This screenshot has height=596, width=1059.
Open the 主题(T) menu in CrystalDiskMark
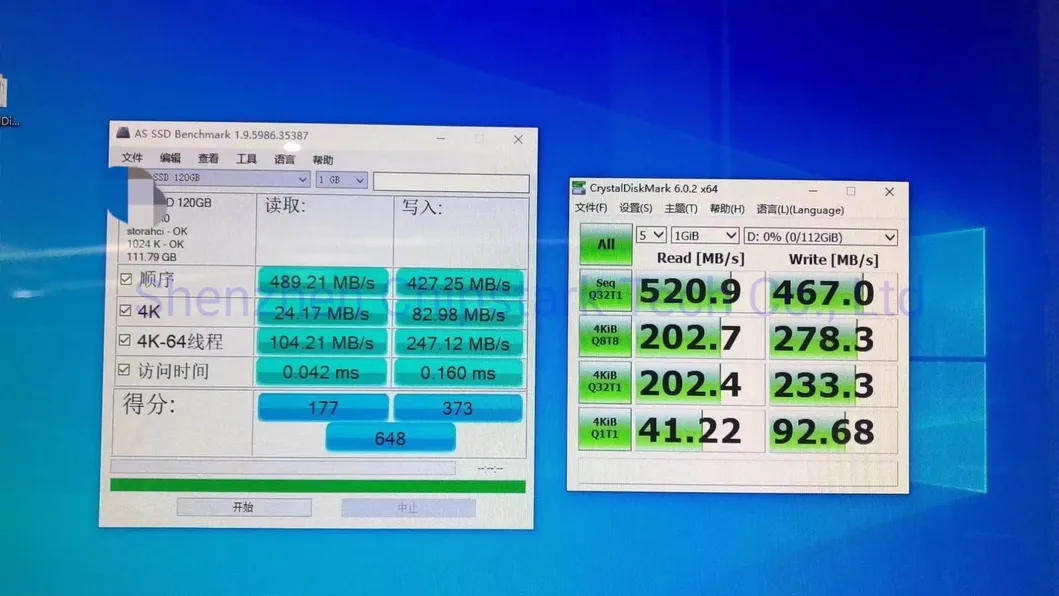coord(681,209)
